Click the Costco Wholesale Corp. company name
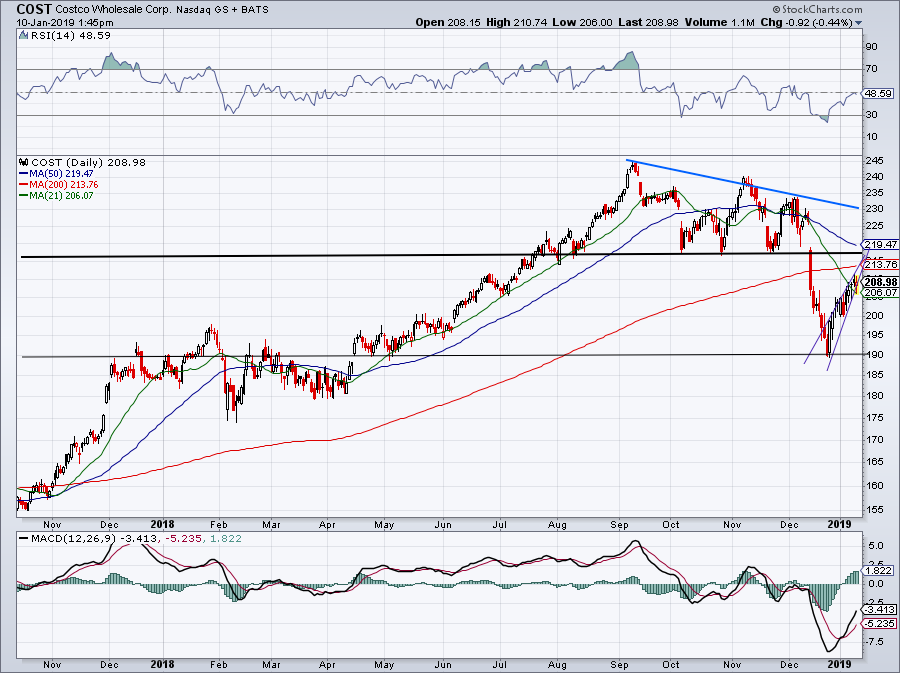This screenshot has height=673, width=900. pos(113,10)
